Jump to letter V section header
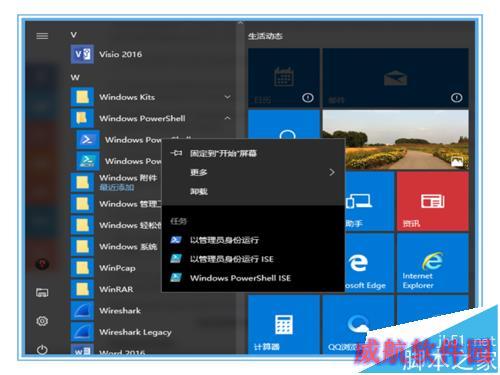This screenshot has width=500, height=375. 74,35
